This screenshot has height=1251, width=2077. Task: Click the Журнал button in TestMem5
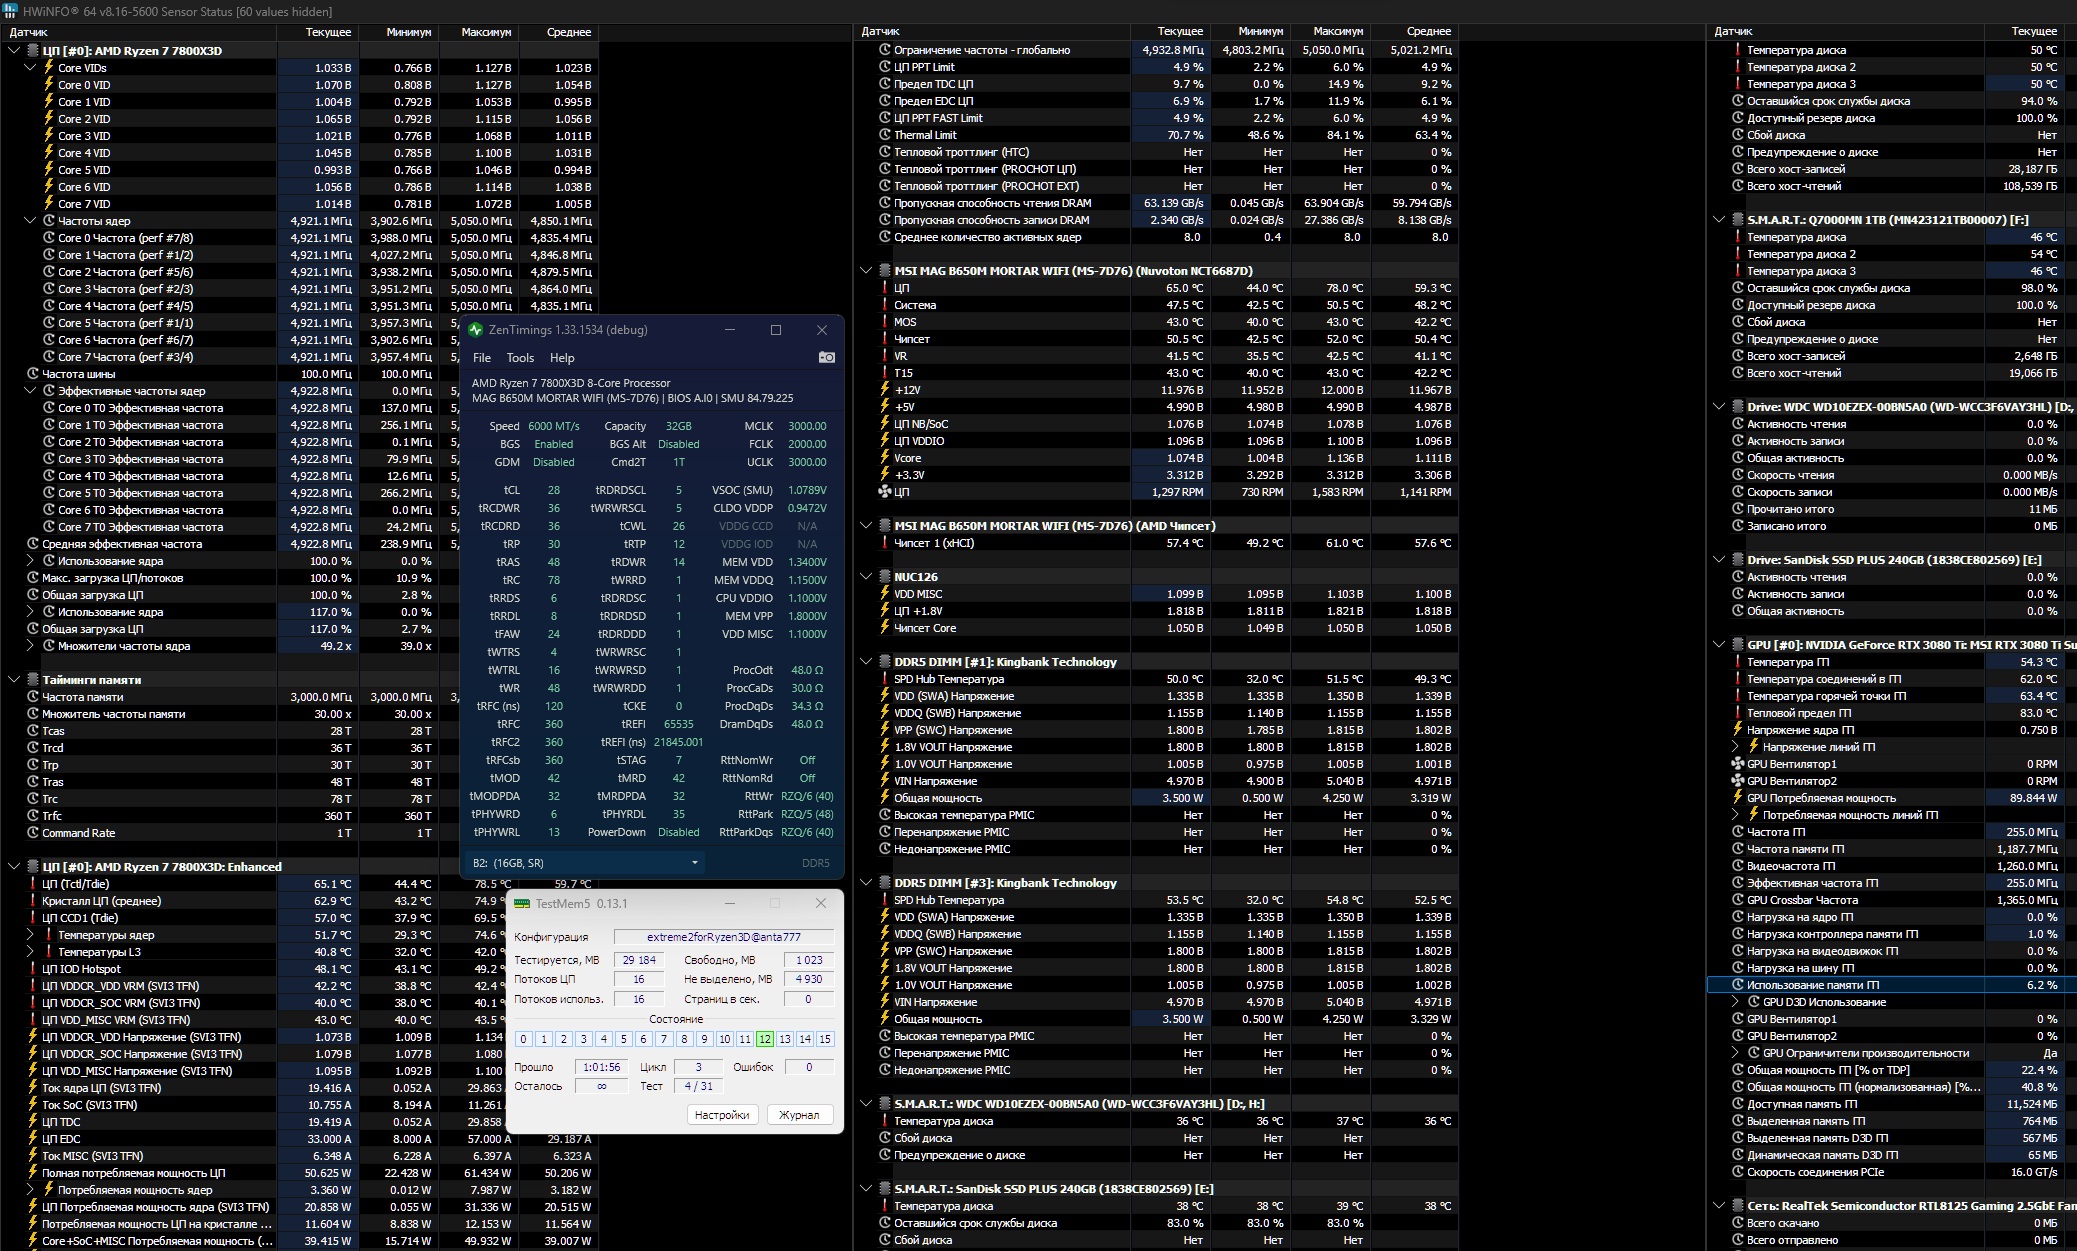pyautogui.click(x=799, y=1114)
